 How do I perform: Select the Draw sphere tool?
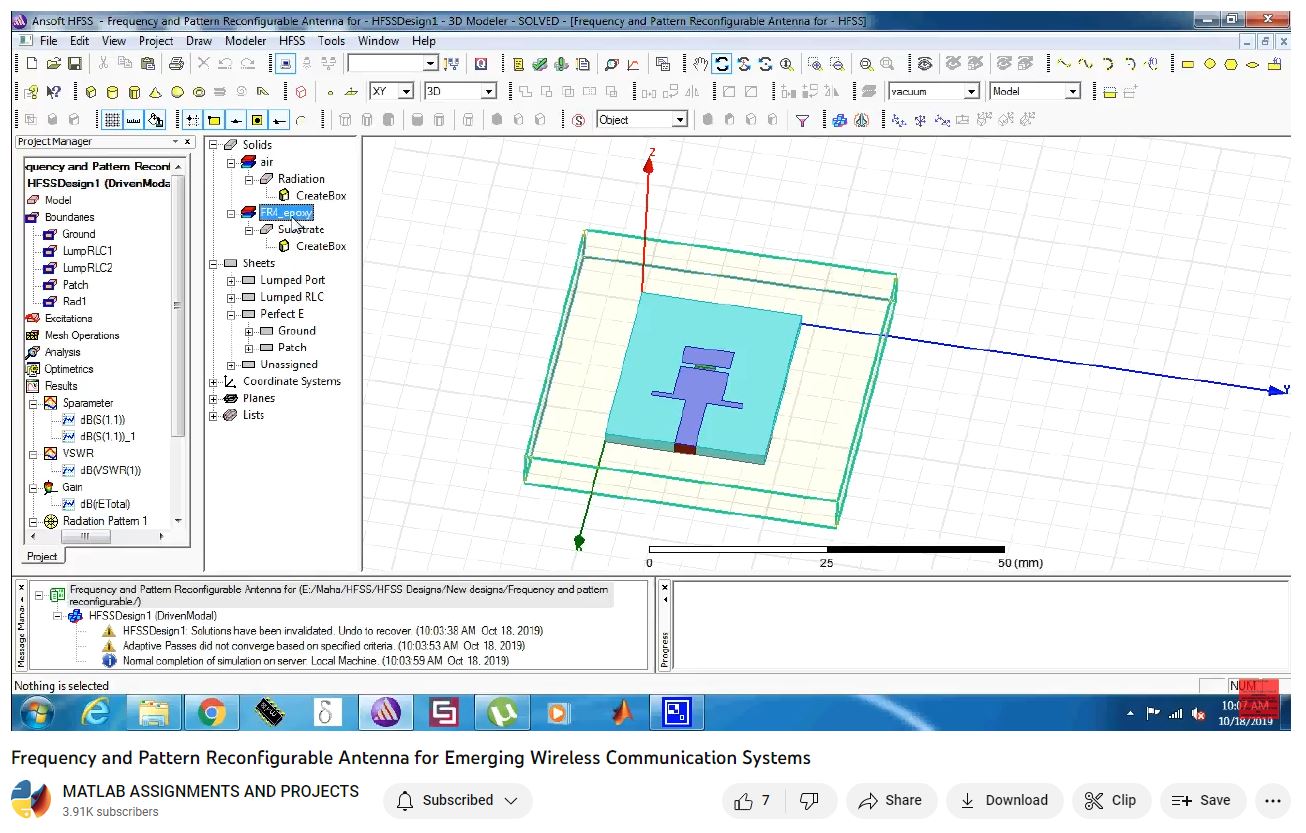pyautogui.click(x=177, y=92)
